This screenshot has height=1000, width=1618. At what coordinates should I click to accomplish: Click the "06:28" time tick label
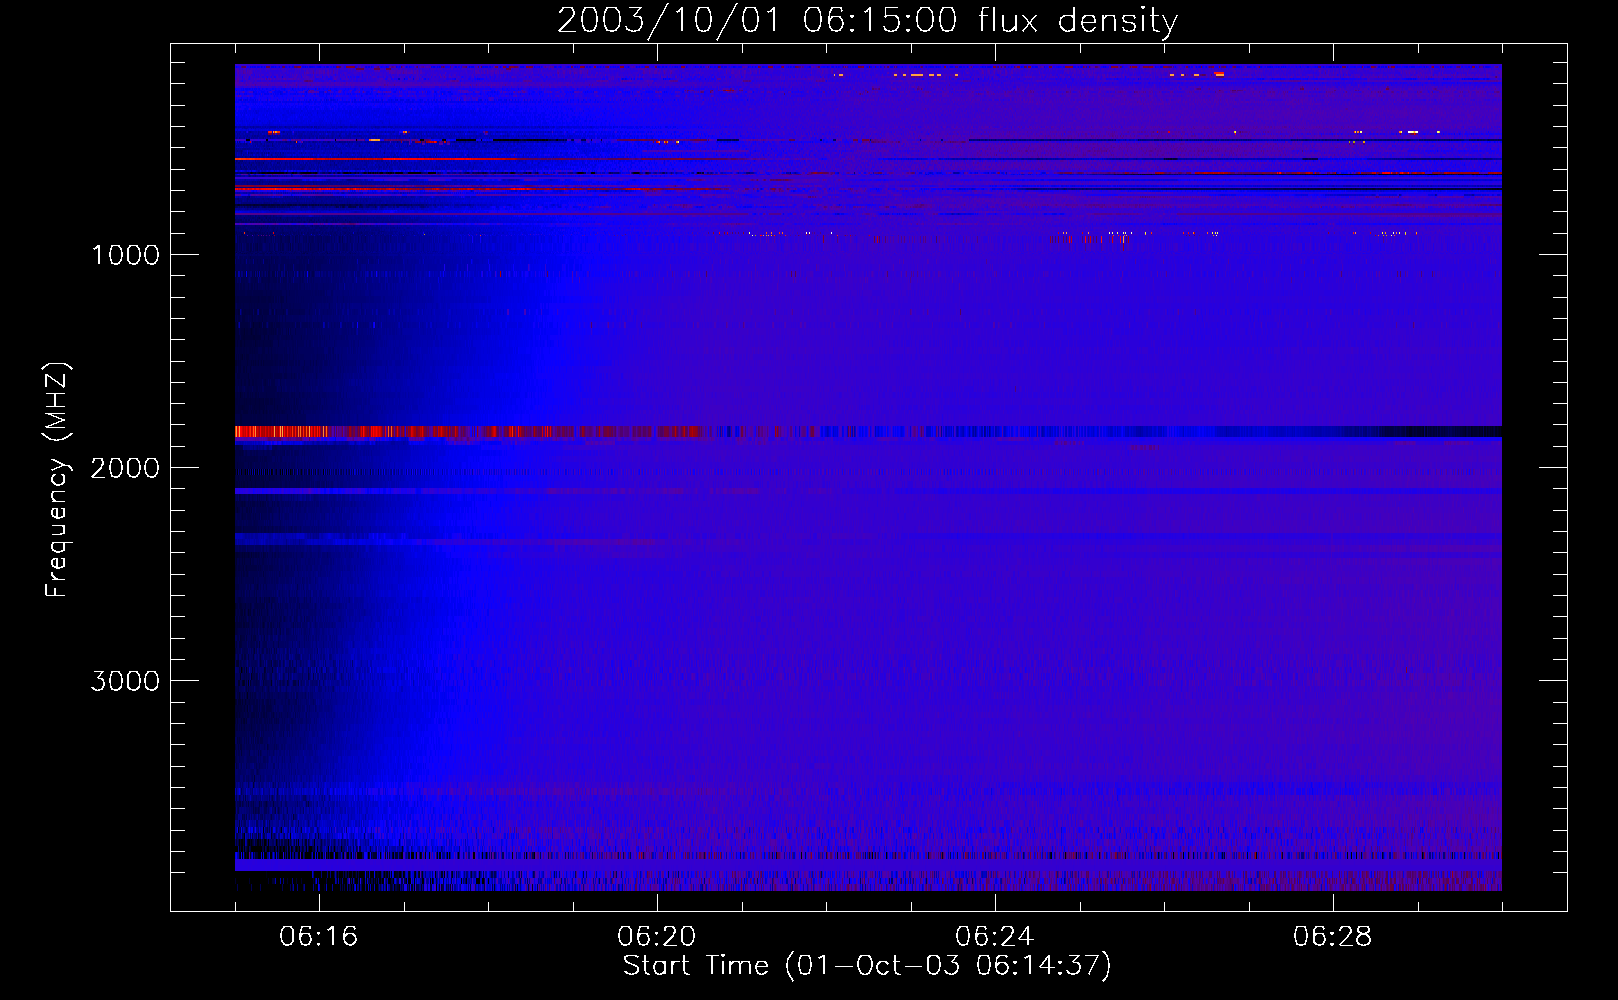click(x=1332, y=937)
